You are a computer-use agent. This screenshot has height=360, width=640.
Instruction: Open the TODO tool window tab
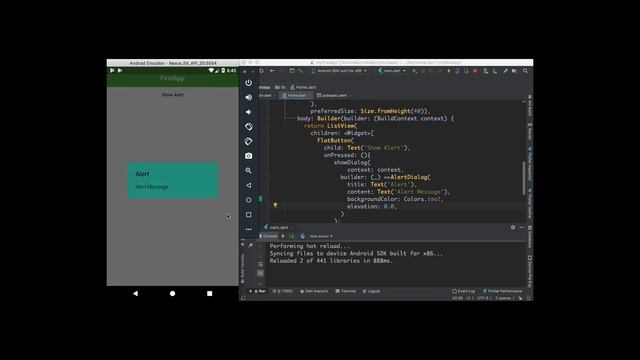tap(283, 291)
